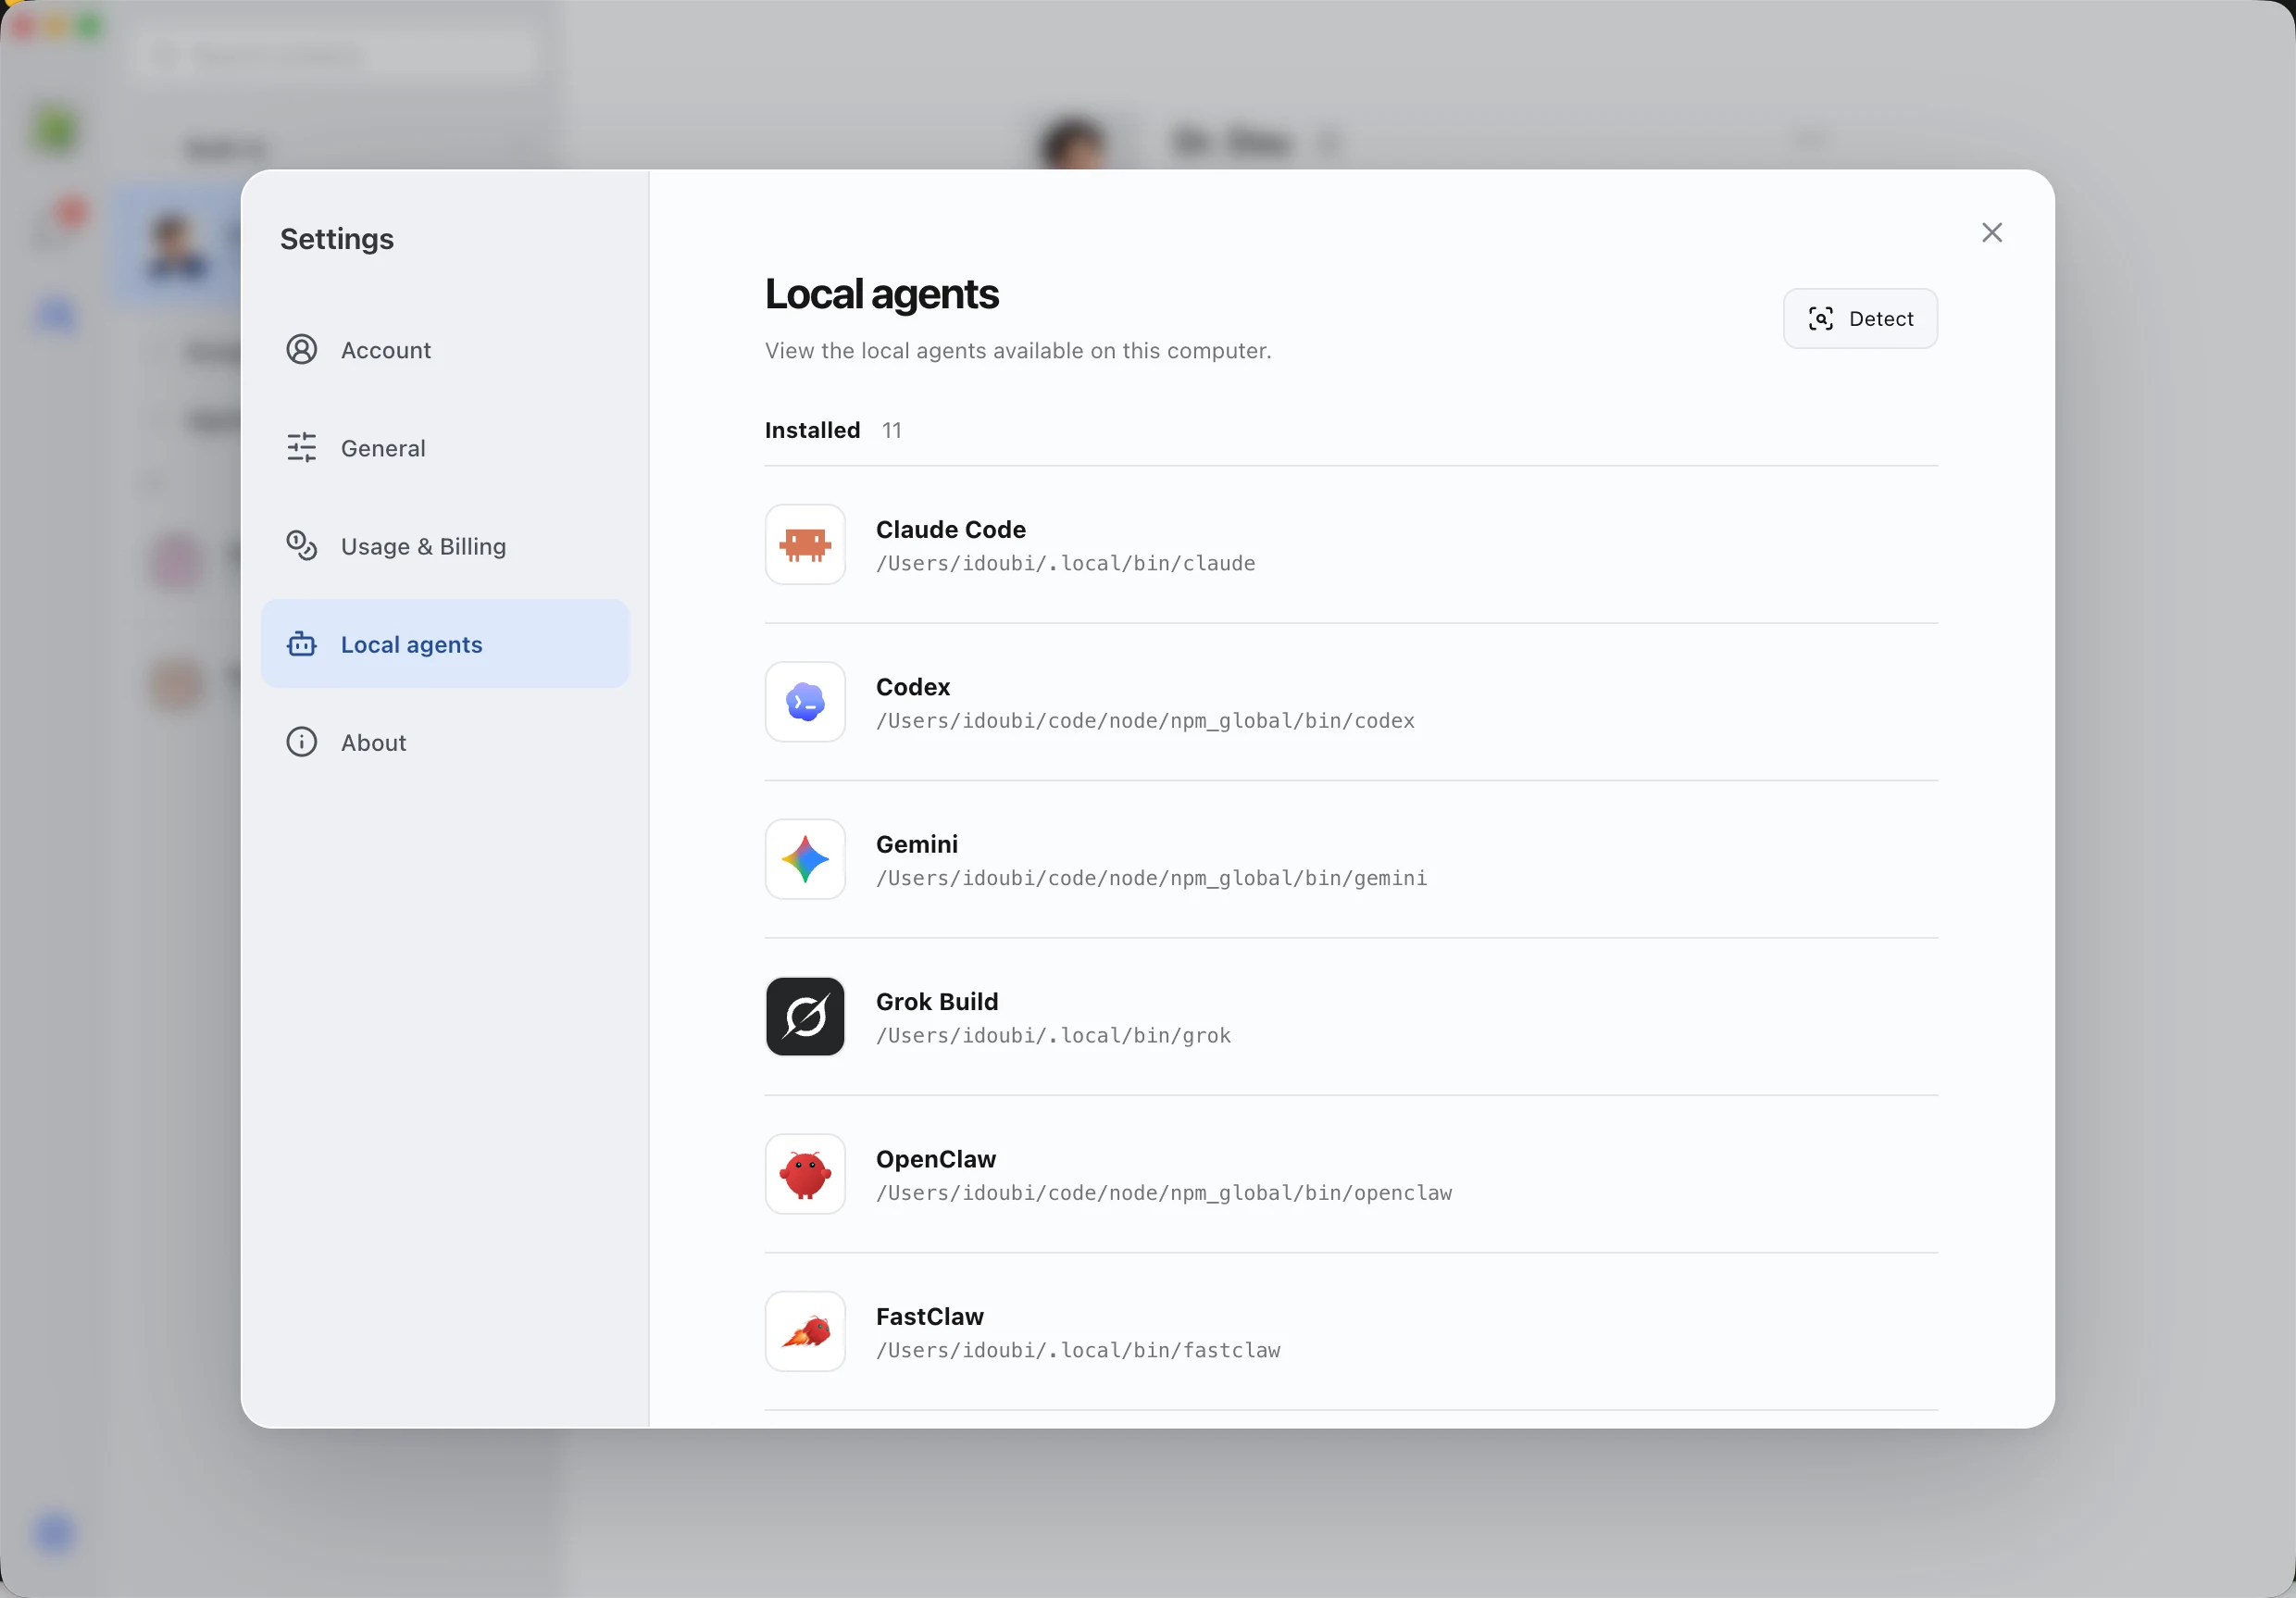The width and height of the screenshot is (2296, 1598).
Task: Click the Codex agent icon
Action: pyautogui.click(x=805, y=702)
